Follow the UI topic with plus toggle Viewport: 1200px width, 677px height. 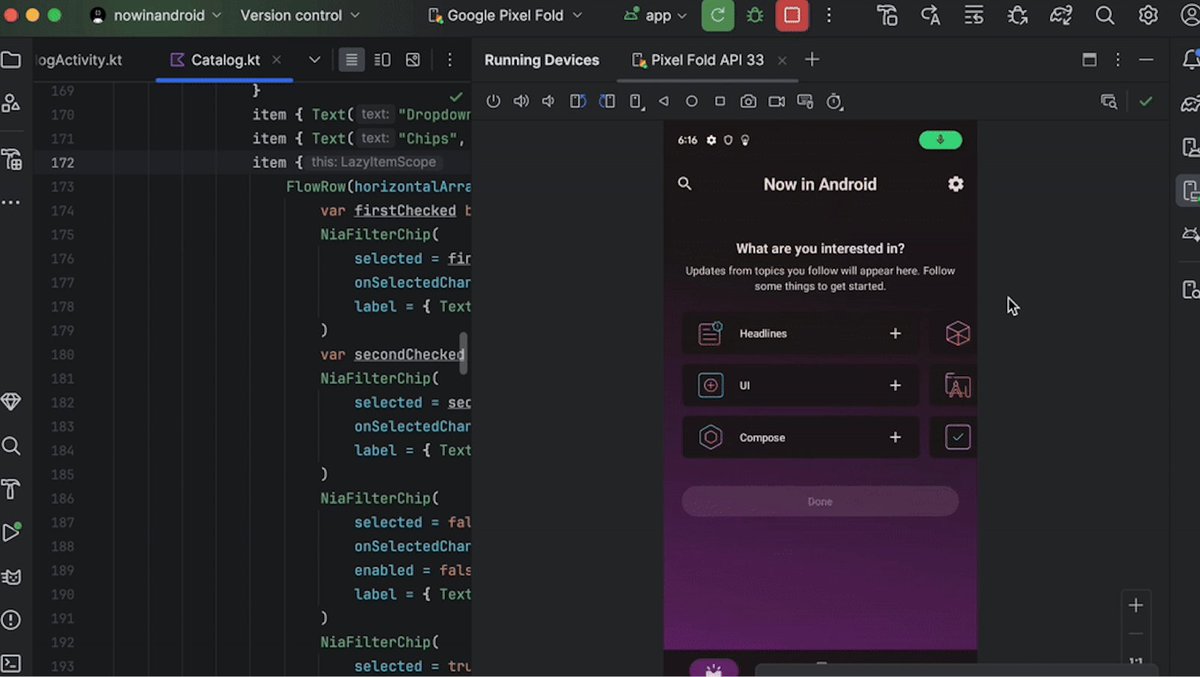point(895,385)
